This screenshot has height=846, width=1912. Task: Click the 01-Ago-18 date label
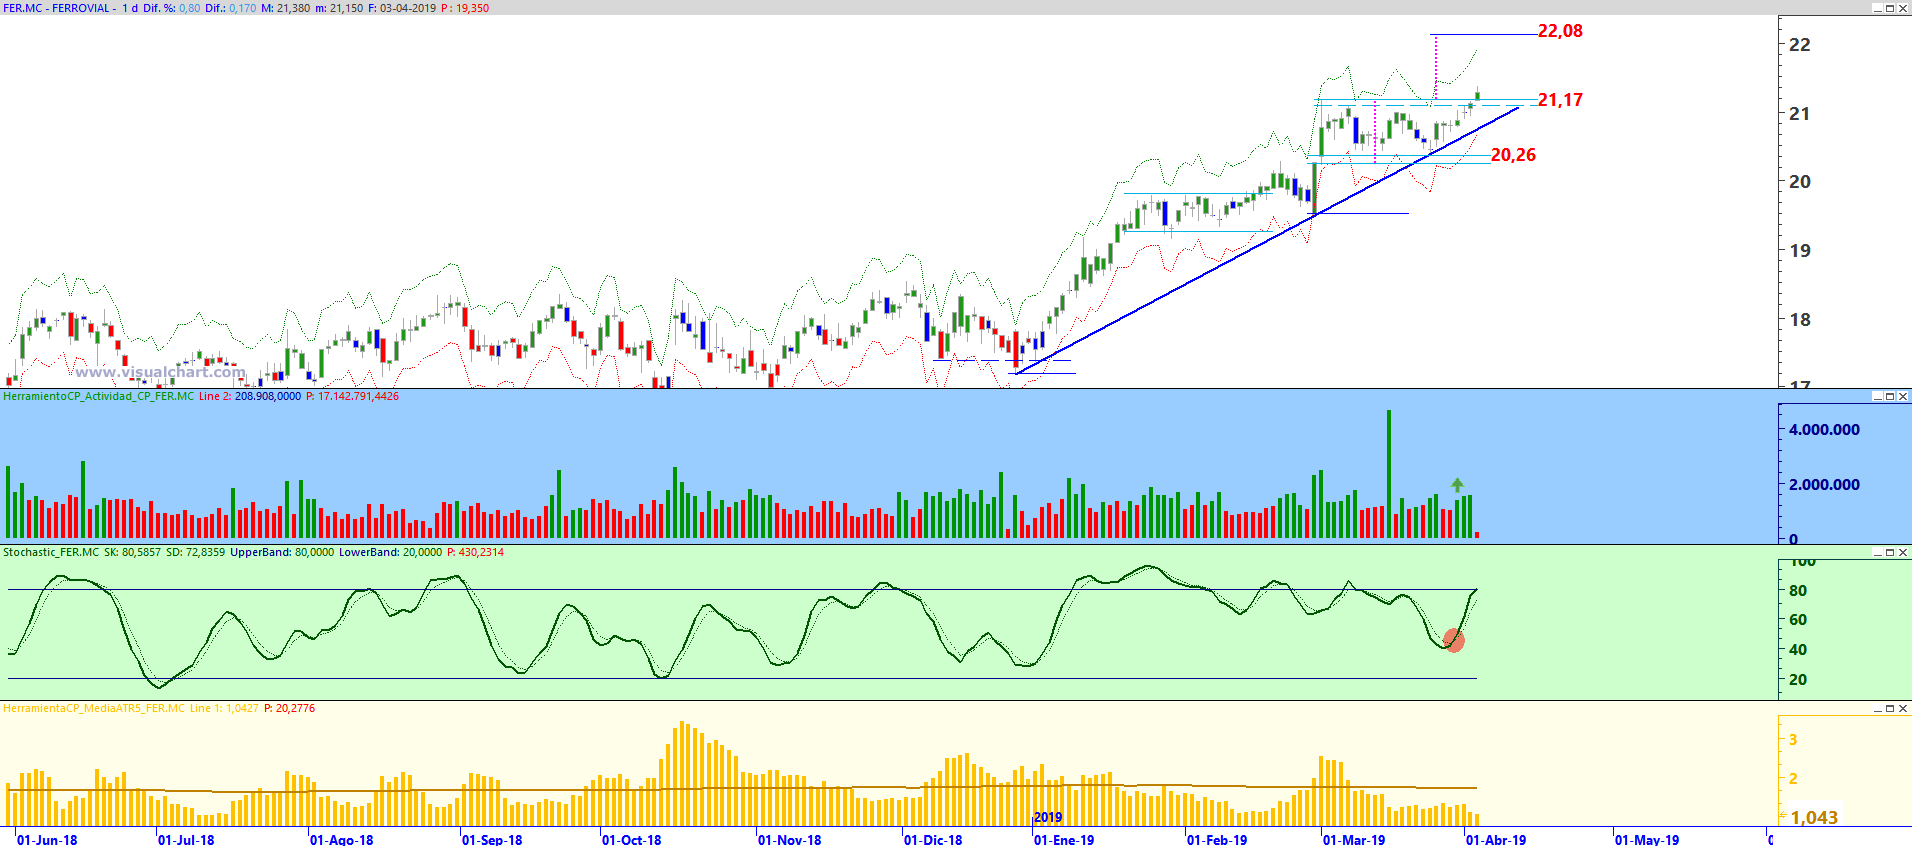click(x=341, y=839)
